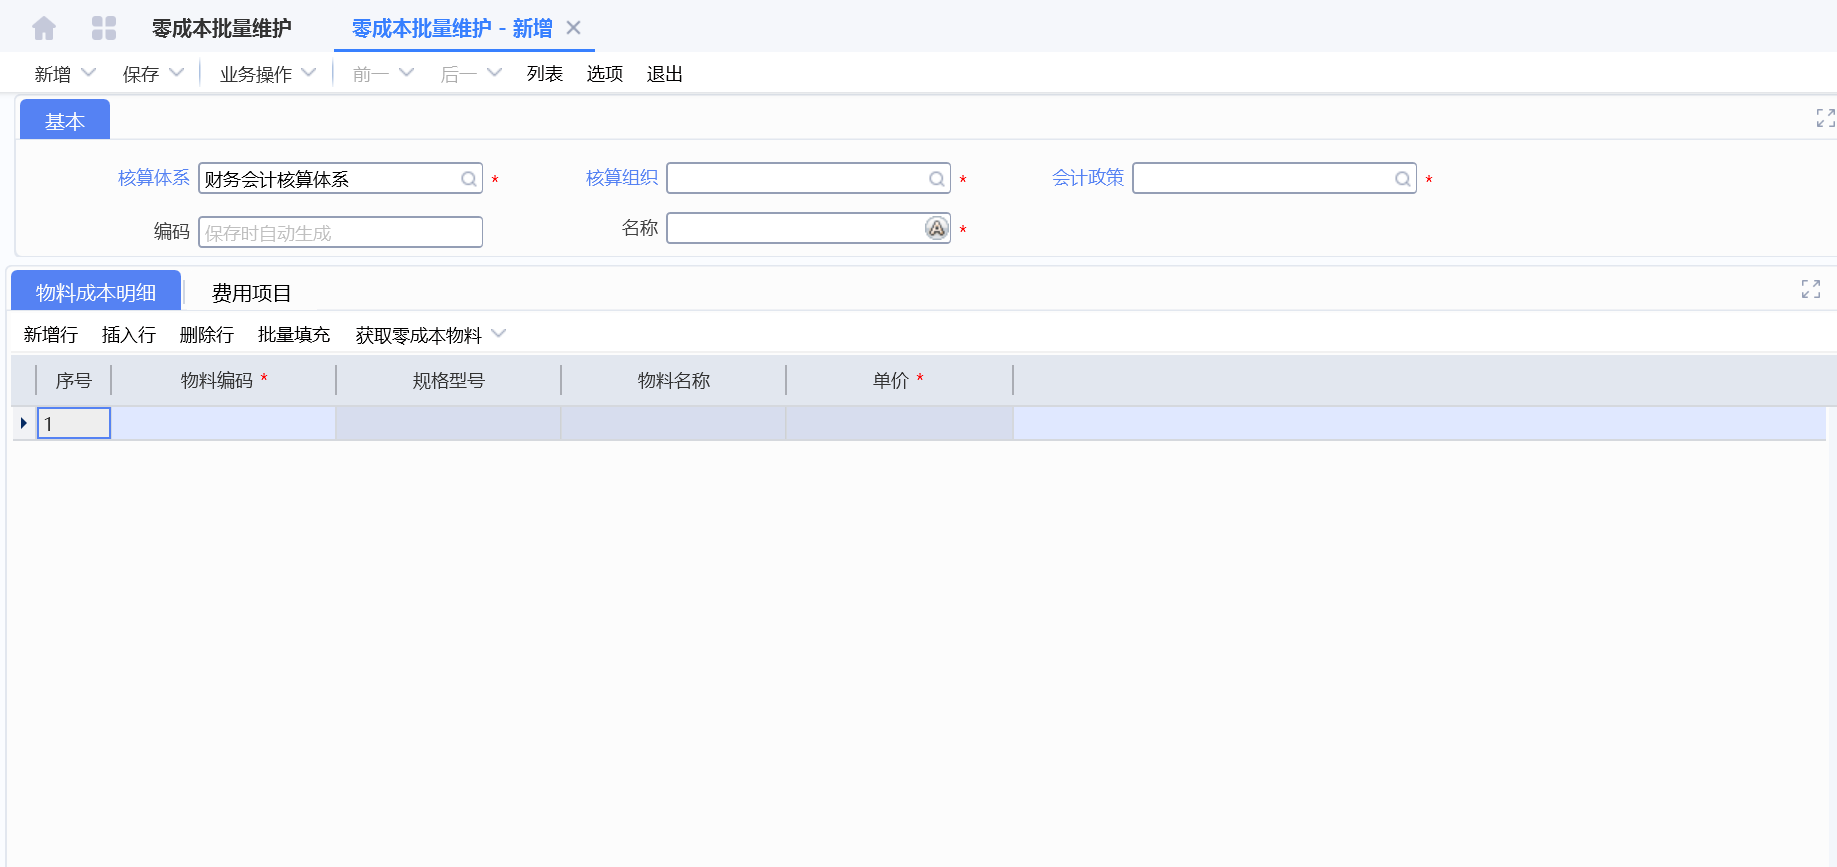This screenshot has height=867, width=1837.
Task: Focus the 核算组织 input field
Action: 809,179
